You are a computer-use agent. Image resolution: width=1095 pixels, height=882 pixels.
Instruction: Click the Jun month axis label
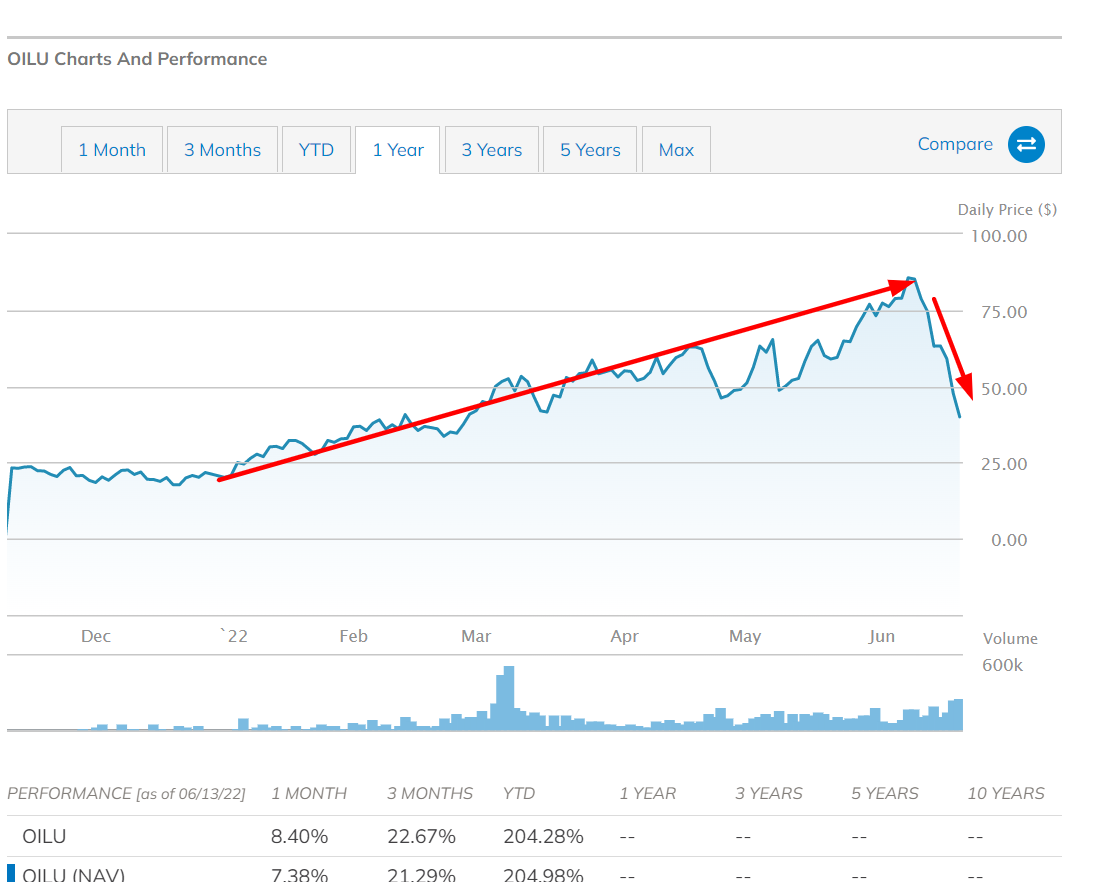pyautogui.click(x=881, y=636)
